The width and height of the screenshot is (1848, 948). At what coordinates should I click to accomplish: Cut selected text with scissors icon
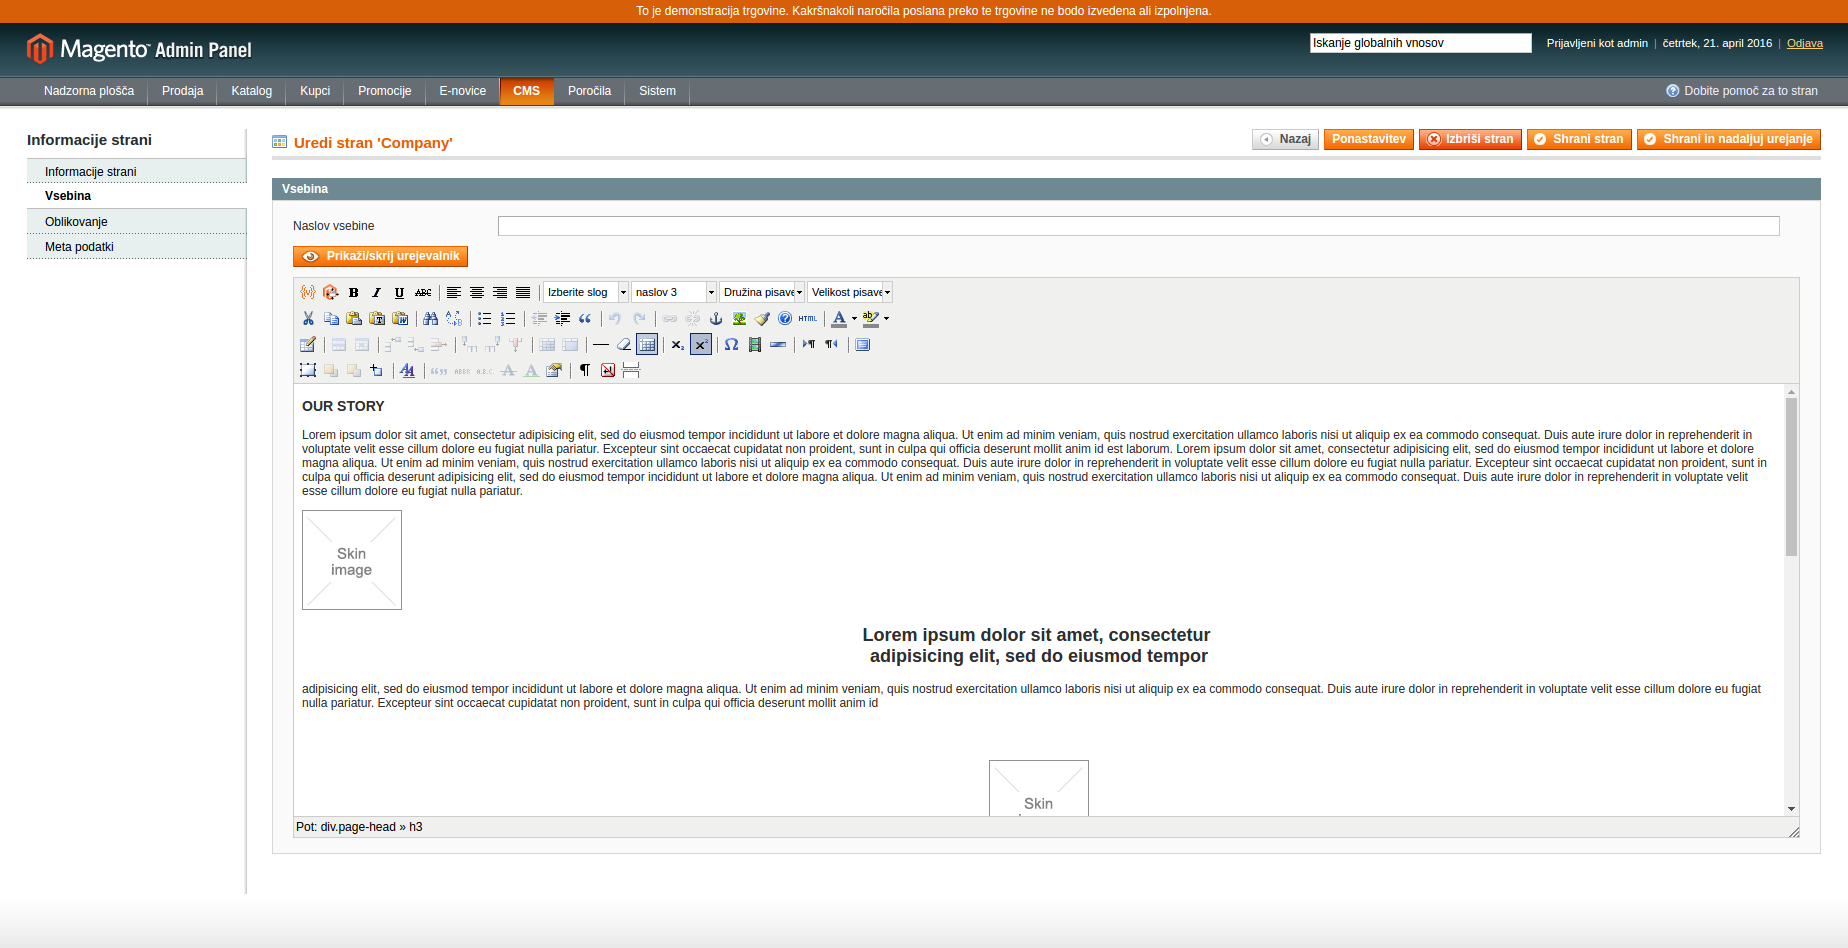[x=308, y=318]
